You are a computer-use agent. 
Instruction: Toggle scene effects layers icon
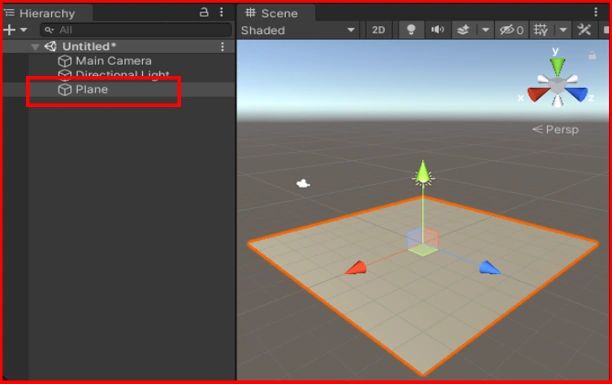pyautogui.click(x=463, y=30)
